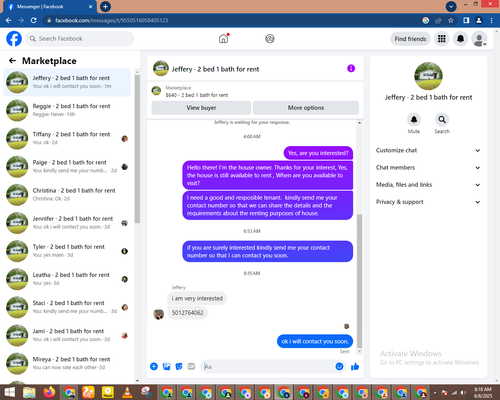Select the Jeffery conversation in list
Screen dimensions: 500x400
point(67,82)
